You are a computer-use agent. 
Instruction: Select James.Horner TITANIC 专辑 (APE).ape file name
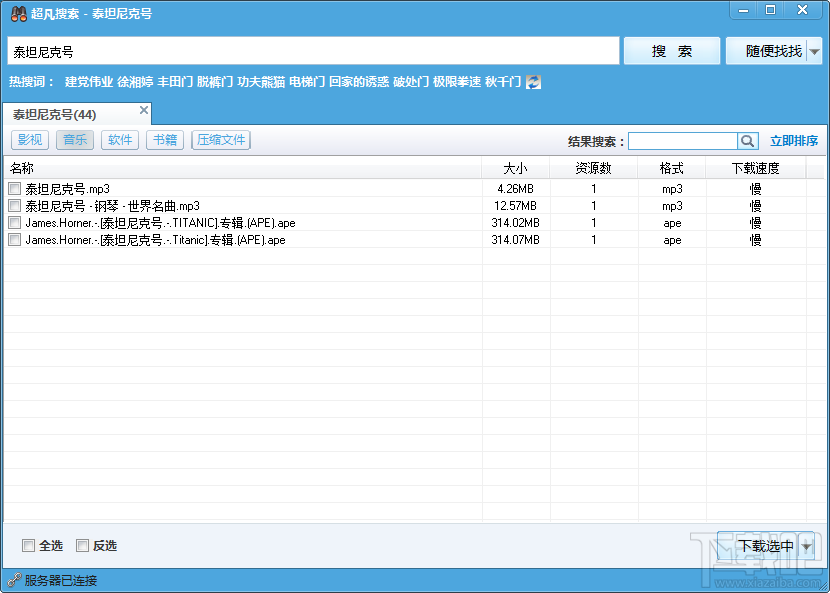tap(160, 223)
